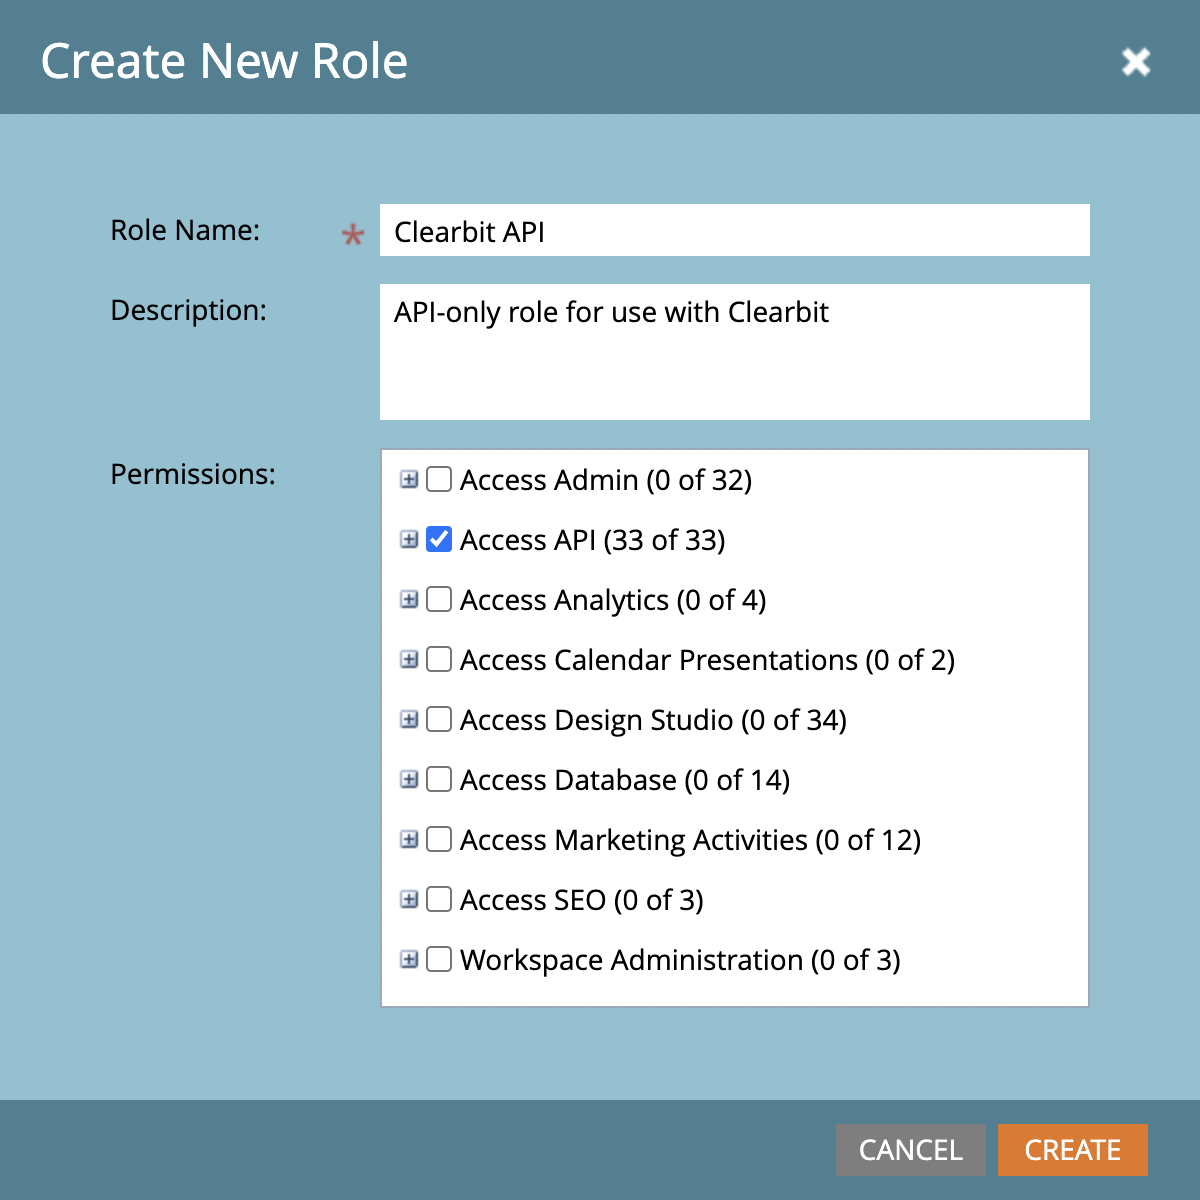1200x1200 pixels.
Task: Tick the Workspace Administration checkbox
Action: tap(439, 959)
